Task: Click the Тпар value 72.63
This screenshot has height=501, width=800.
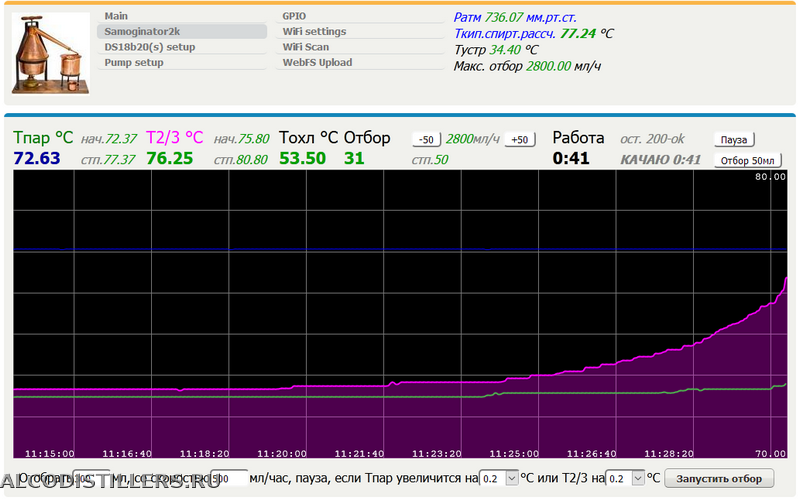Action: tap(37, 158)
